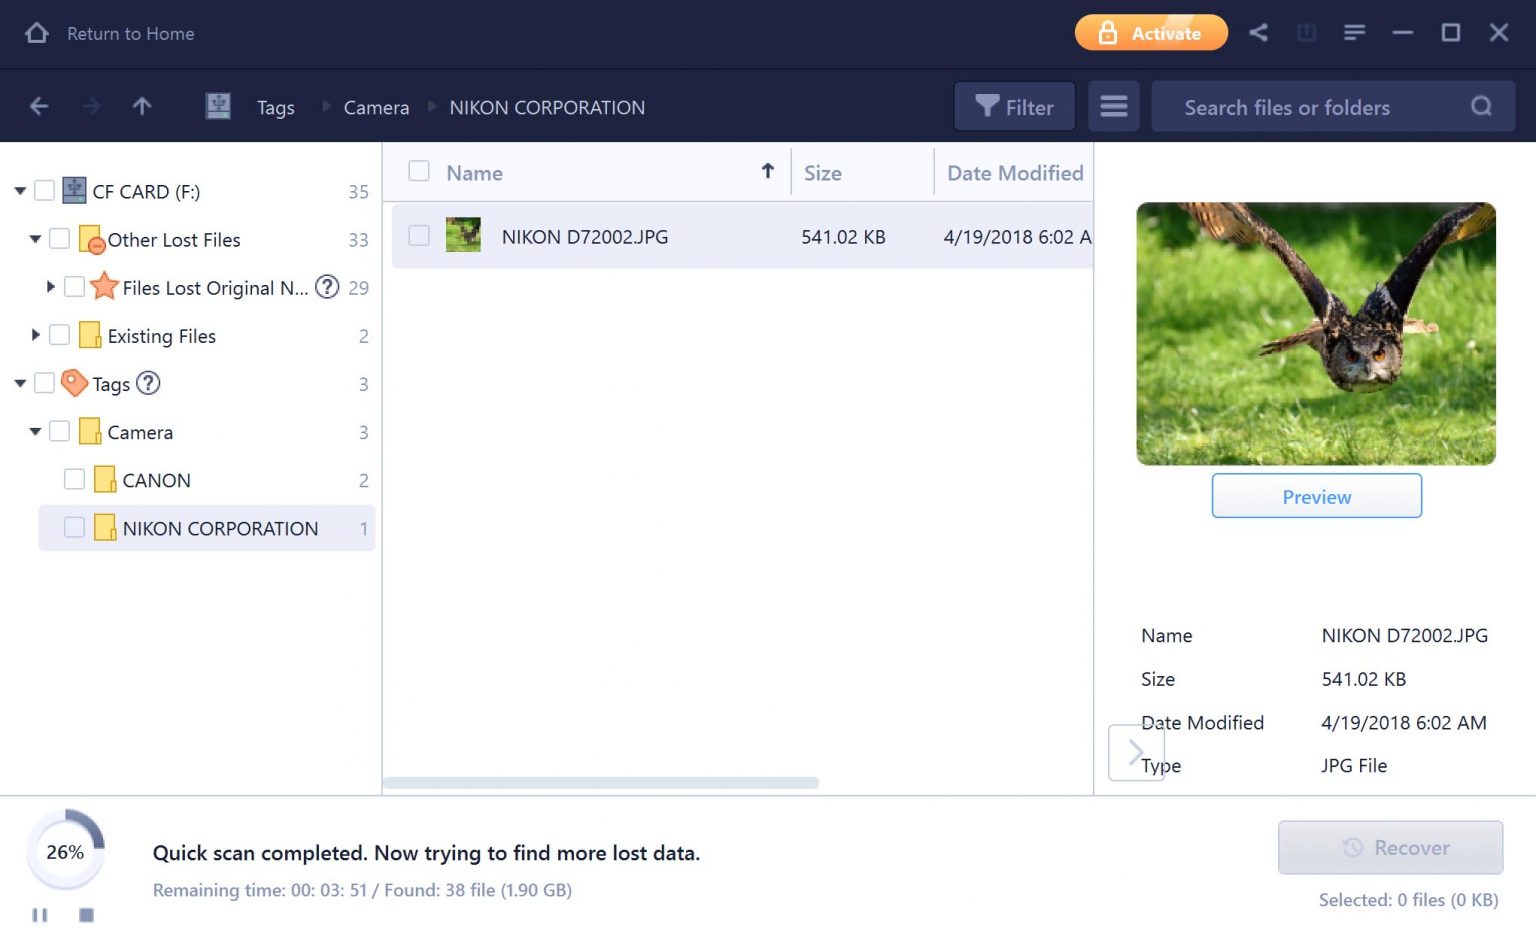Open help icon next to Tags
Screen dimensions: 1536x937
(148, 383)
